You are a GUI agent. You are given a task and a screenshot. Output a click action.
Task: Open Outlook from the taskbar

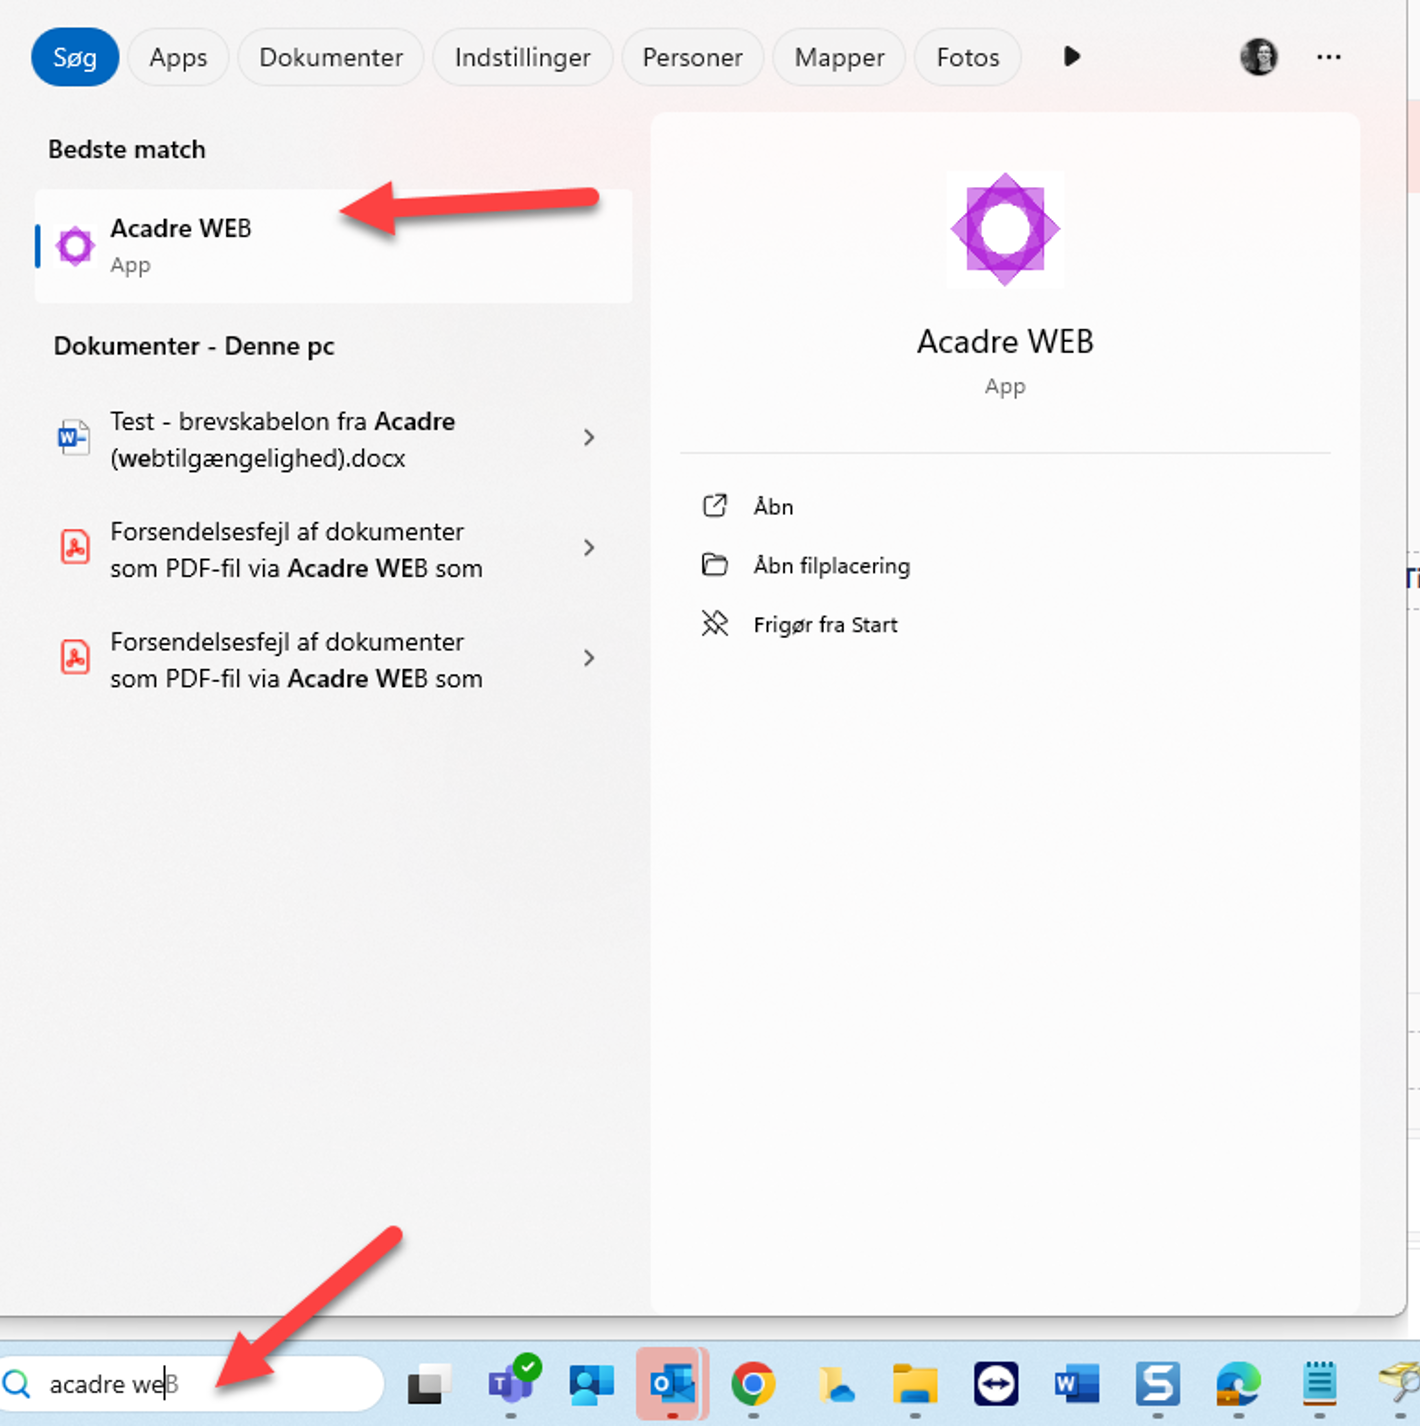click(x=672, y=1384)
